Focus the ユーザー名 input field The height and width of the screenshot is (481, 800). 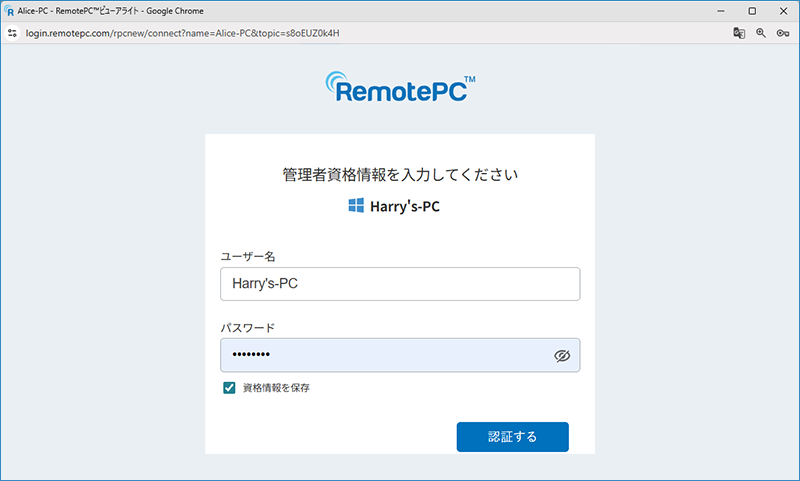[400, 284]
